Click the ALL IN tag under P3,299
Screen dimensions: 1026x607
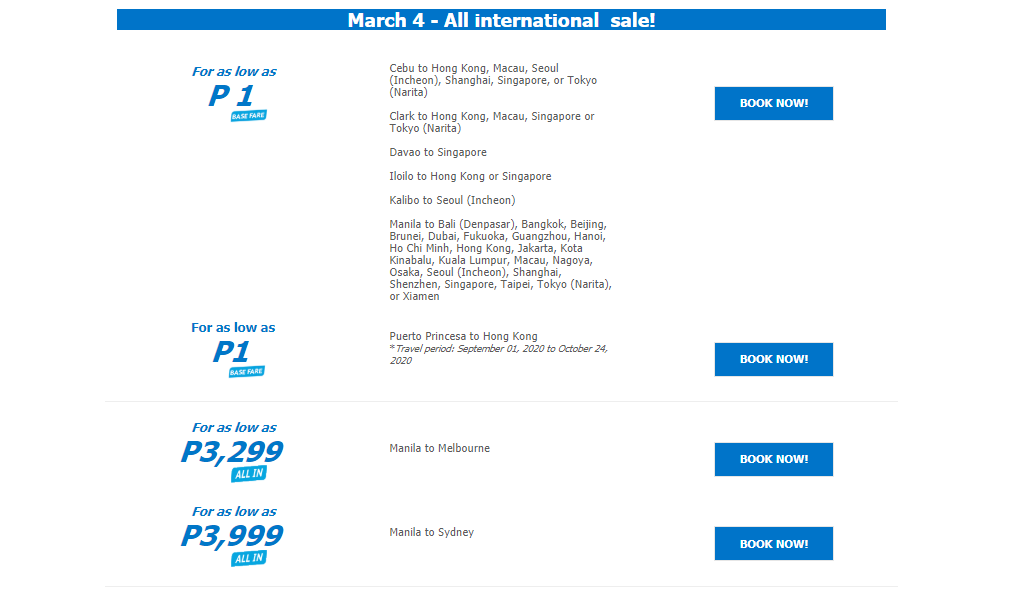point(249,474)
